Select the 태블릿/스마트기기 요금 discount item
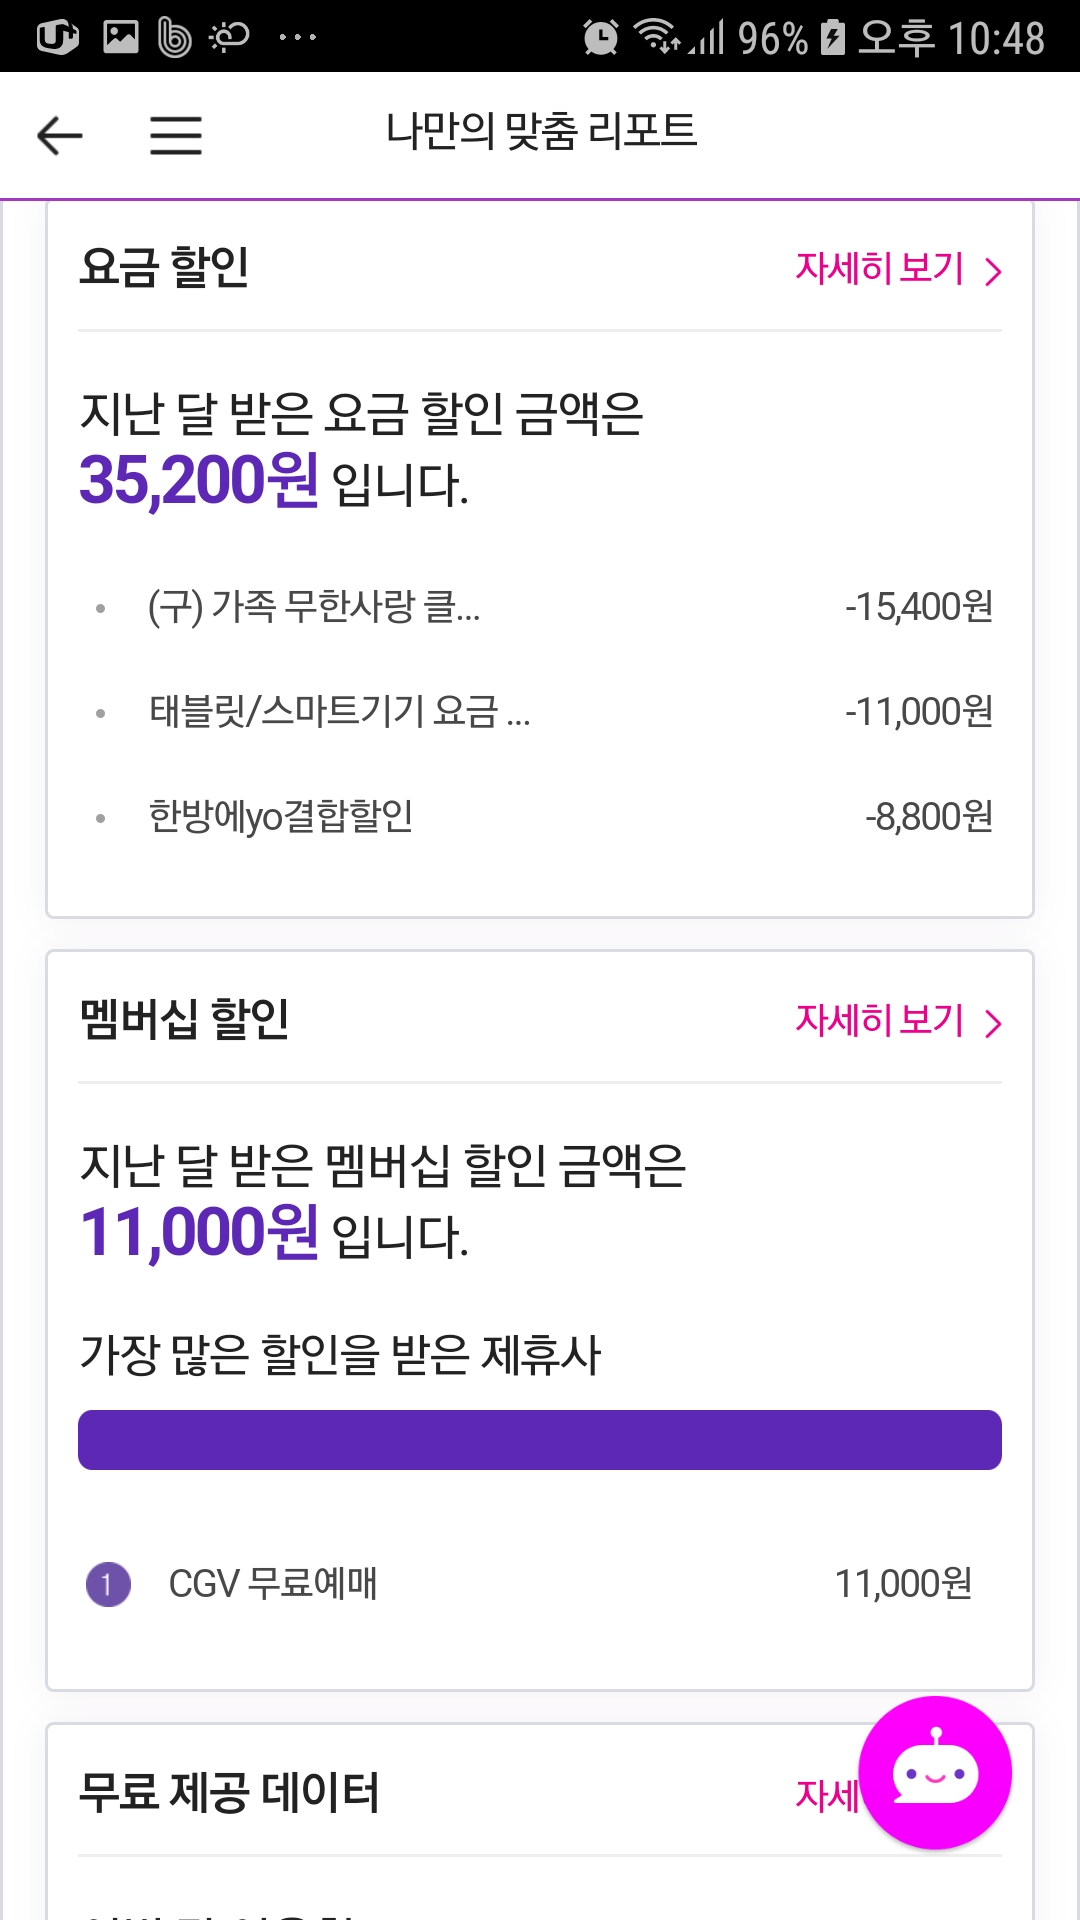 coord(340,711)
